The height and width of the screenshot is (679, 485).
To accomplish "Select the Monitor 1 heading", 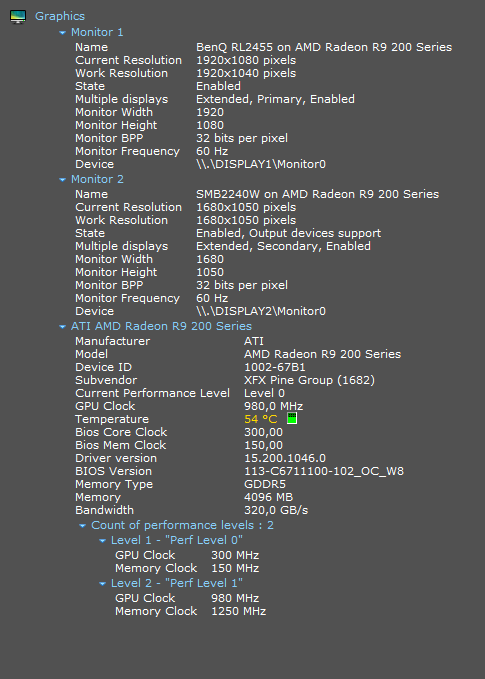I will (97, 32).
